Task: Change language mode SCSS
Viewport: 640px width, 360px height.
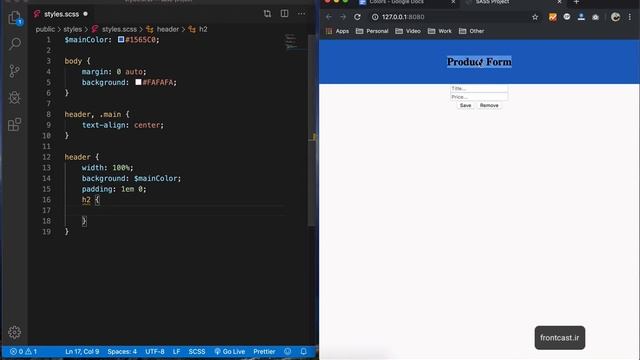Action: click(x=197, y=351)
